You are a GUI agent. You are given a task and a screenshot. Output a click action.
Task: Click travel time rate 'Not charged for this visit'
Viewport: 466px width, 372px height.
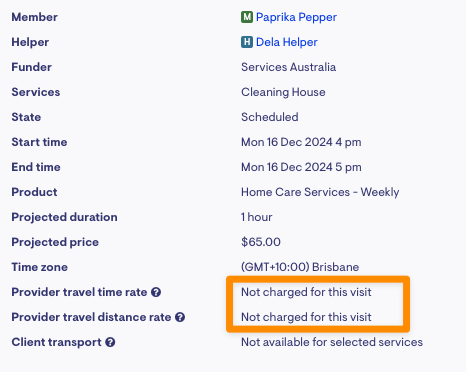coord(306,292)
